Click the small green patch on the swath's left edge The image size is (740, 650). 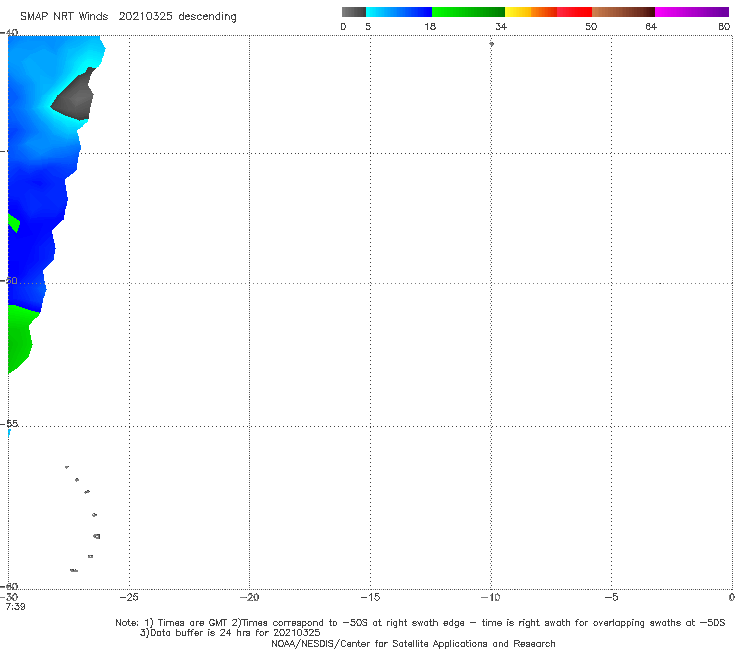tap(13, 223)
